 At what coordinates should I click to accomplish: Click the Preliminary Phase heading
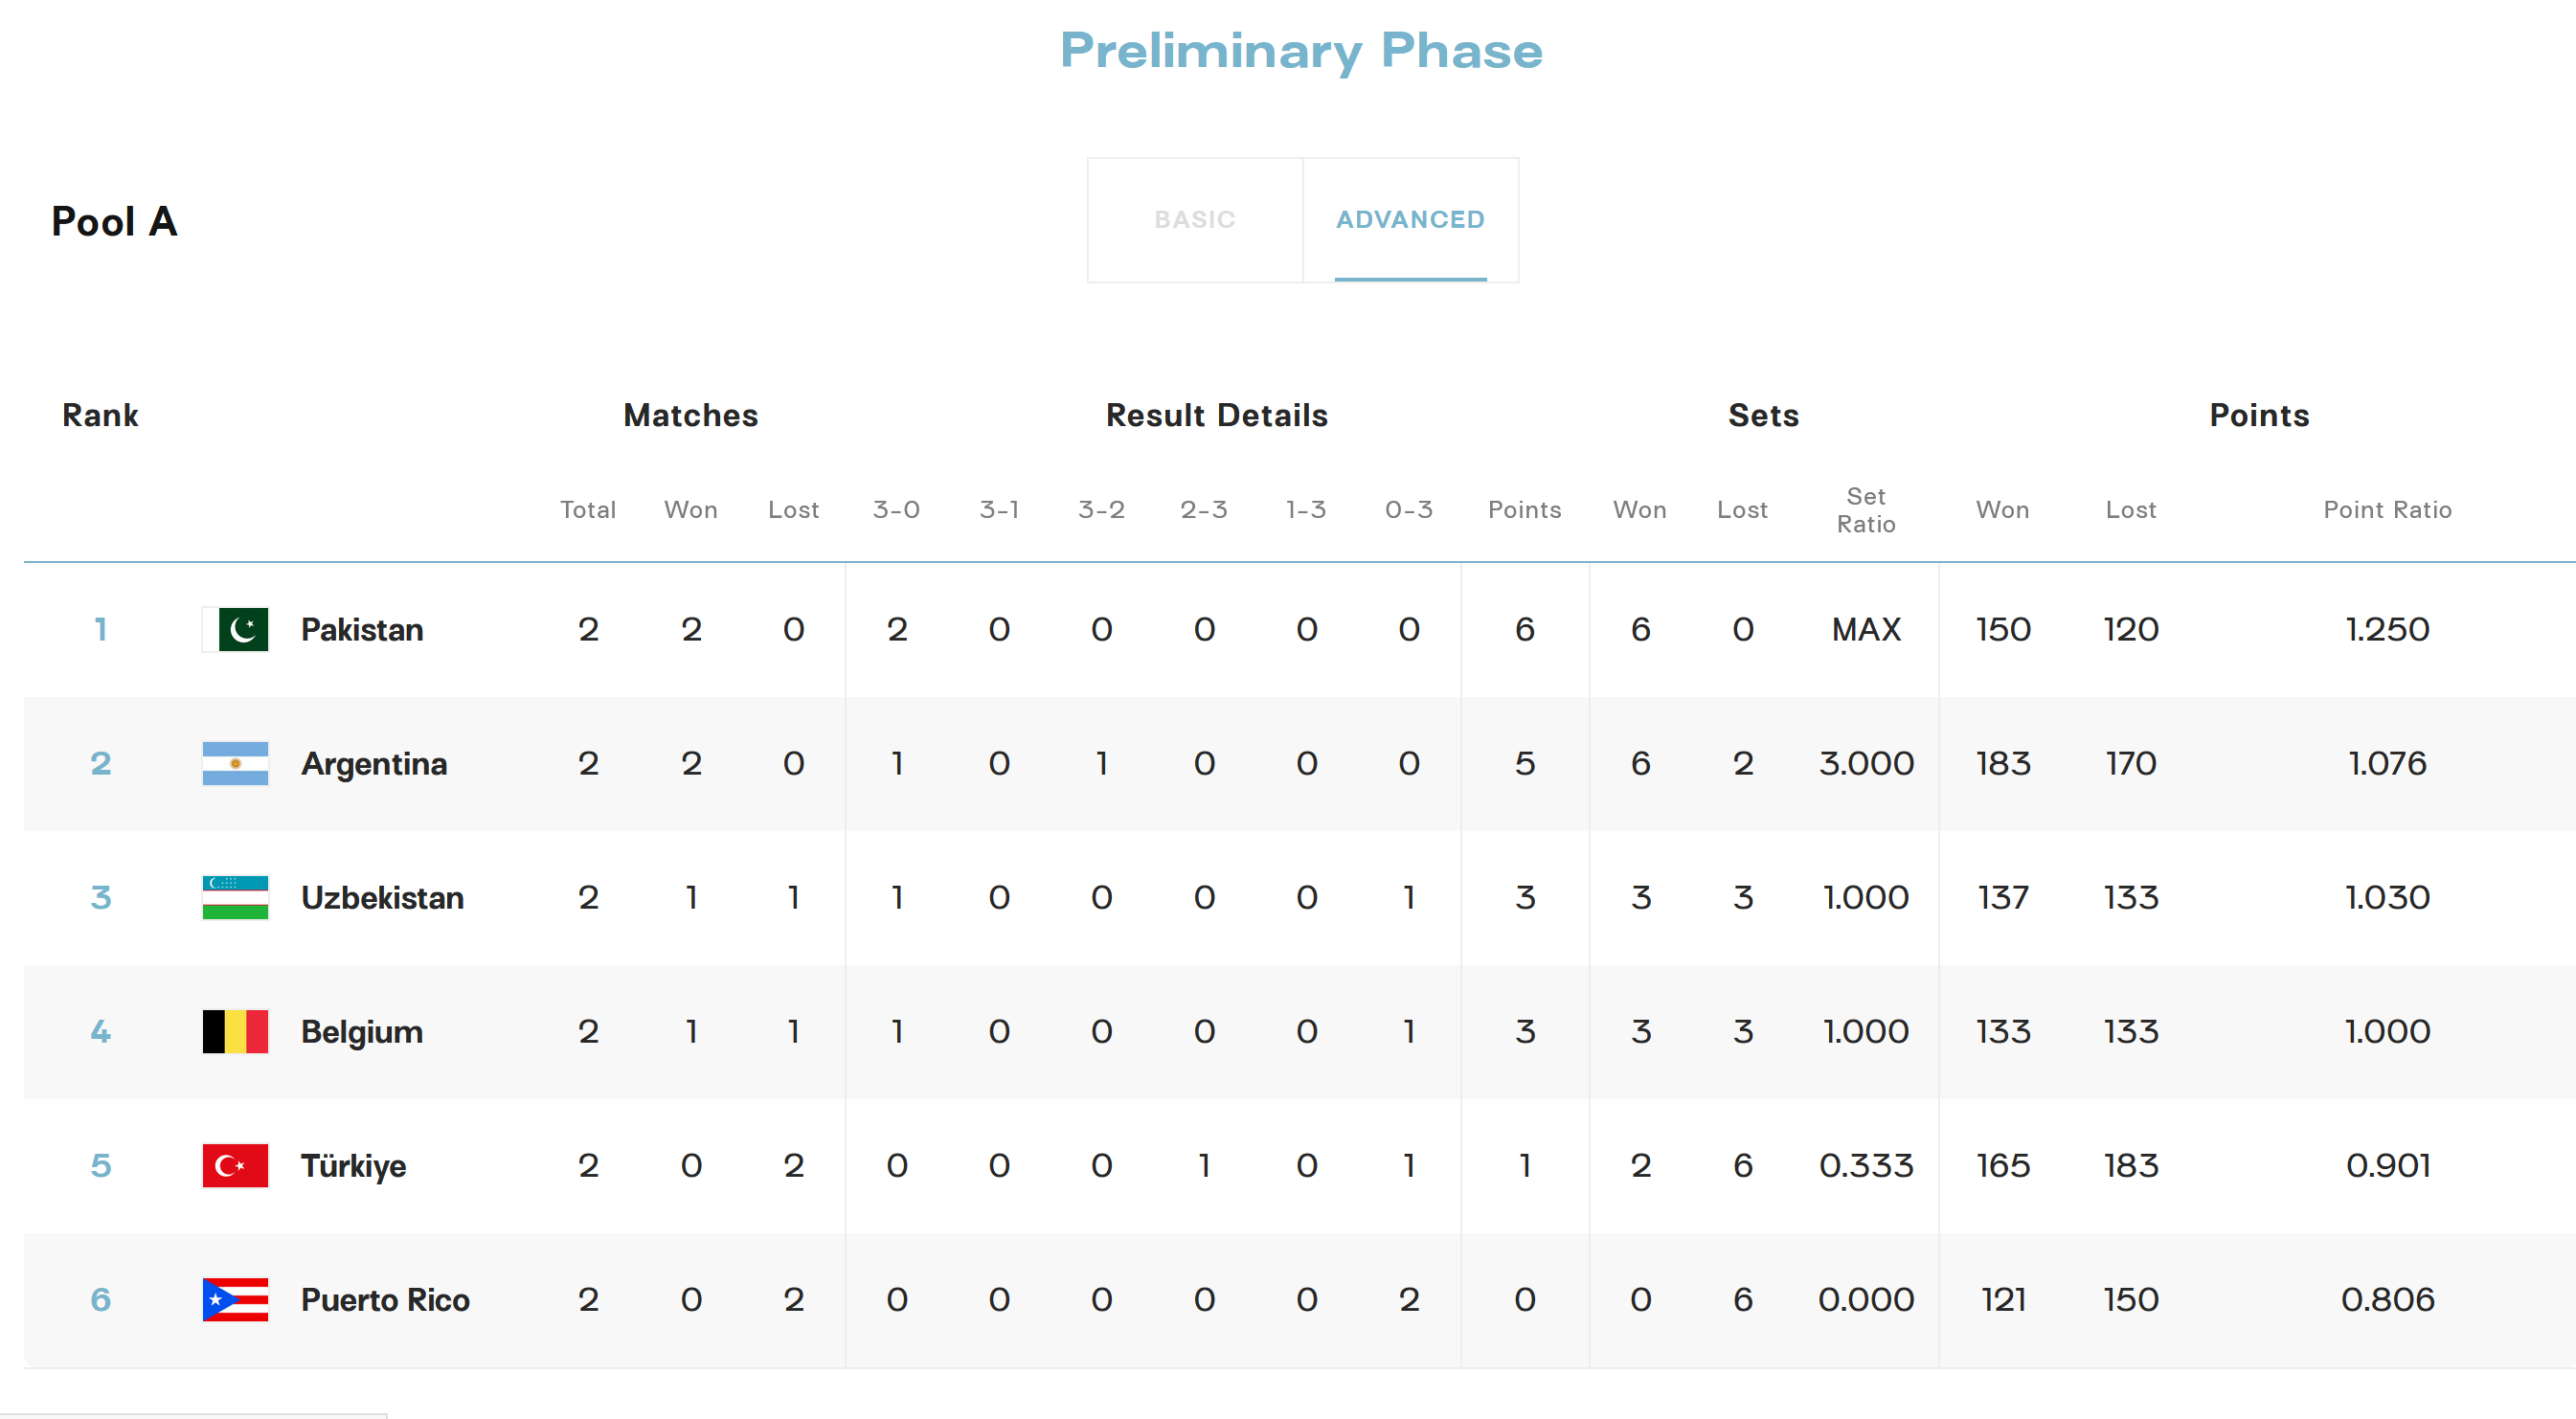click(1301, 50)
